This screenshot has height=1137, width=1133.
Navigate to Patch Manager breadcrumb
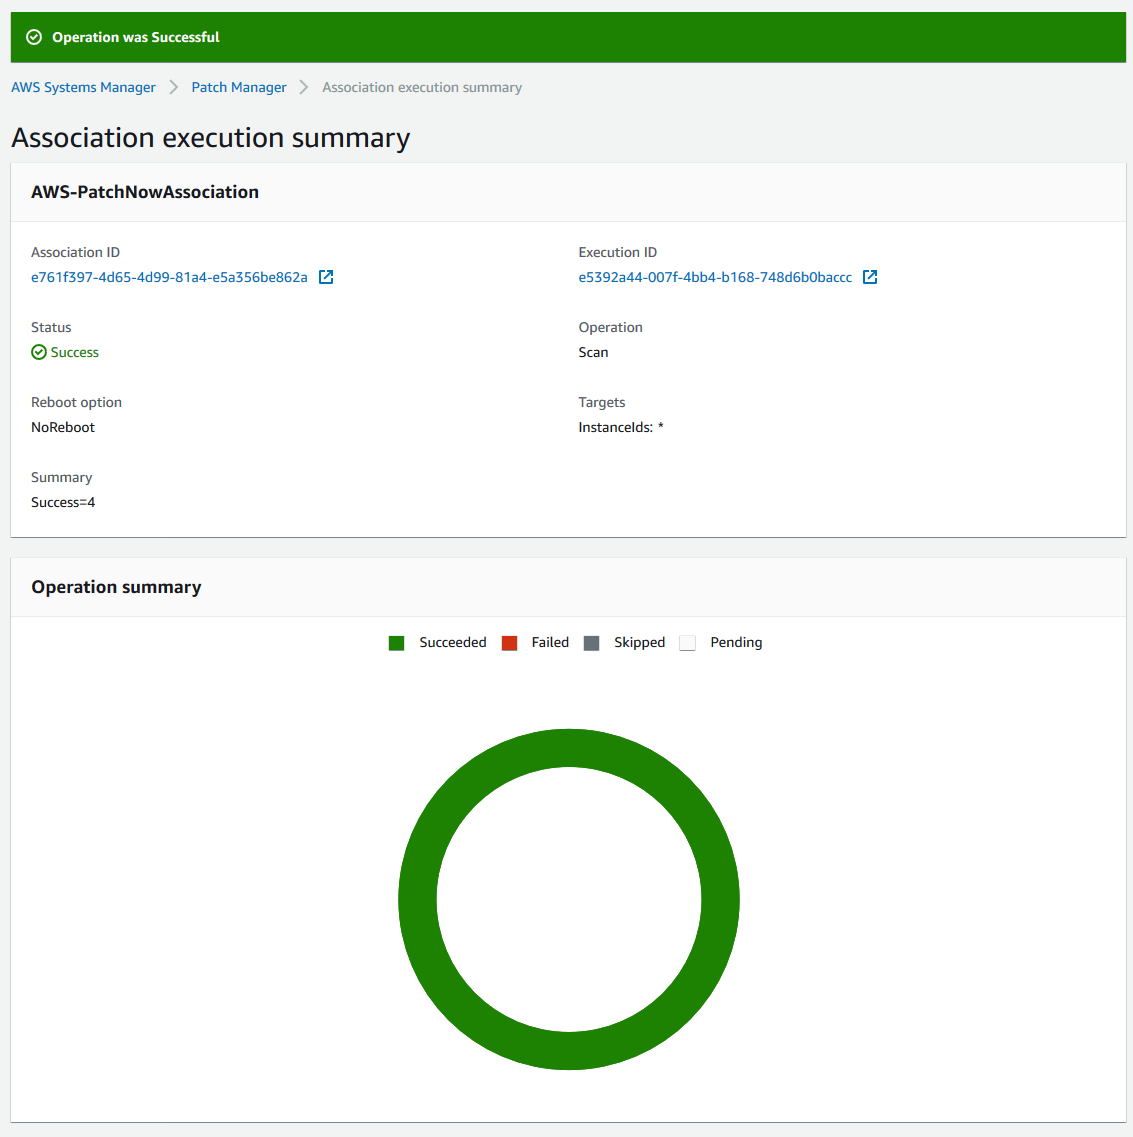pyautogui.click(x=239, y=87)
